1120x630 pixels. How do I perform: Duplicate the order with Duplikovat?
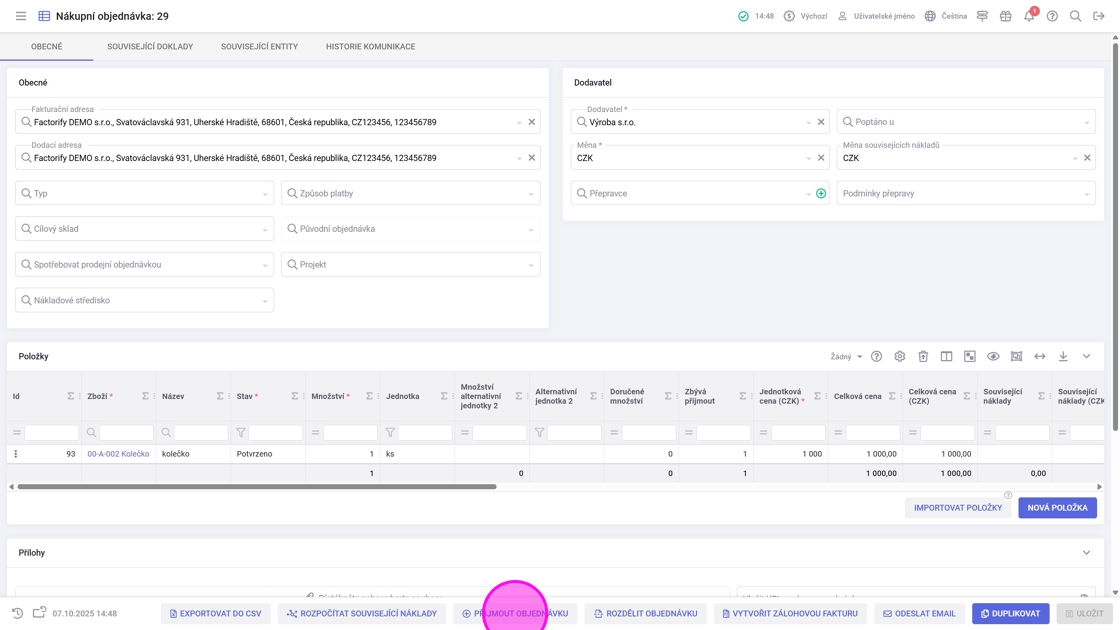(1011, 614)
